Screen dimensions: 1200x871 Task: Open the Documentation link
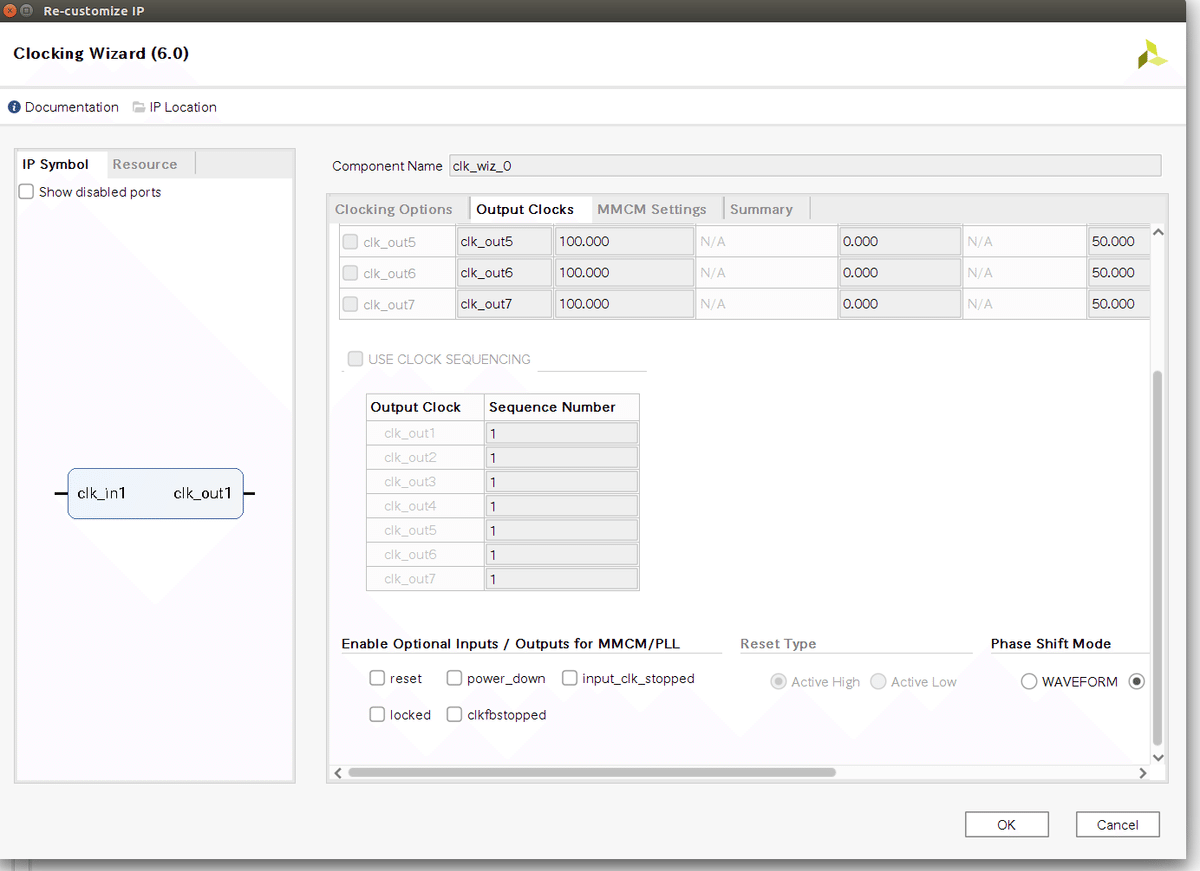pos(72,107)
